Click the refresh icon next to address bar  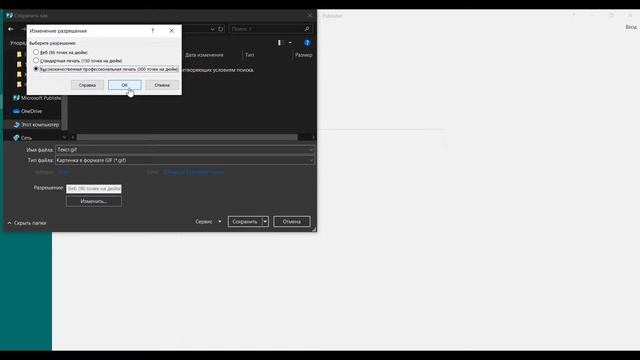[x=220, y=29]
